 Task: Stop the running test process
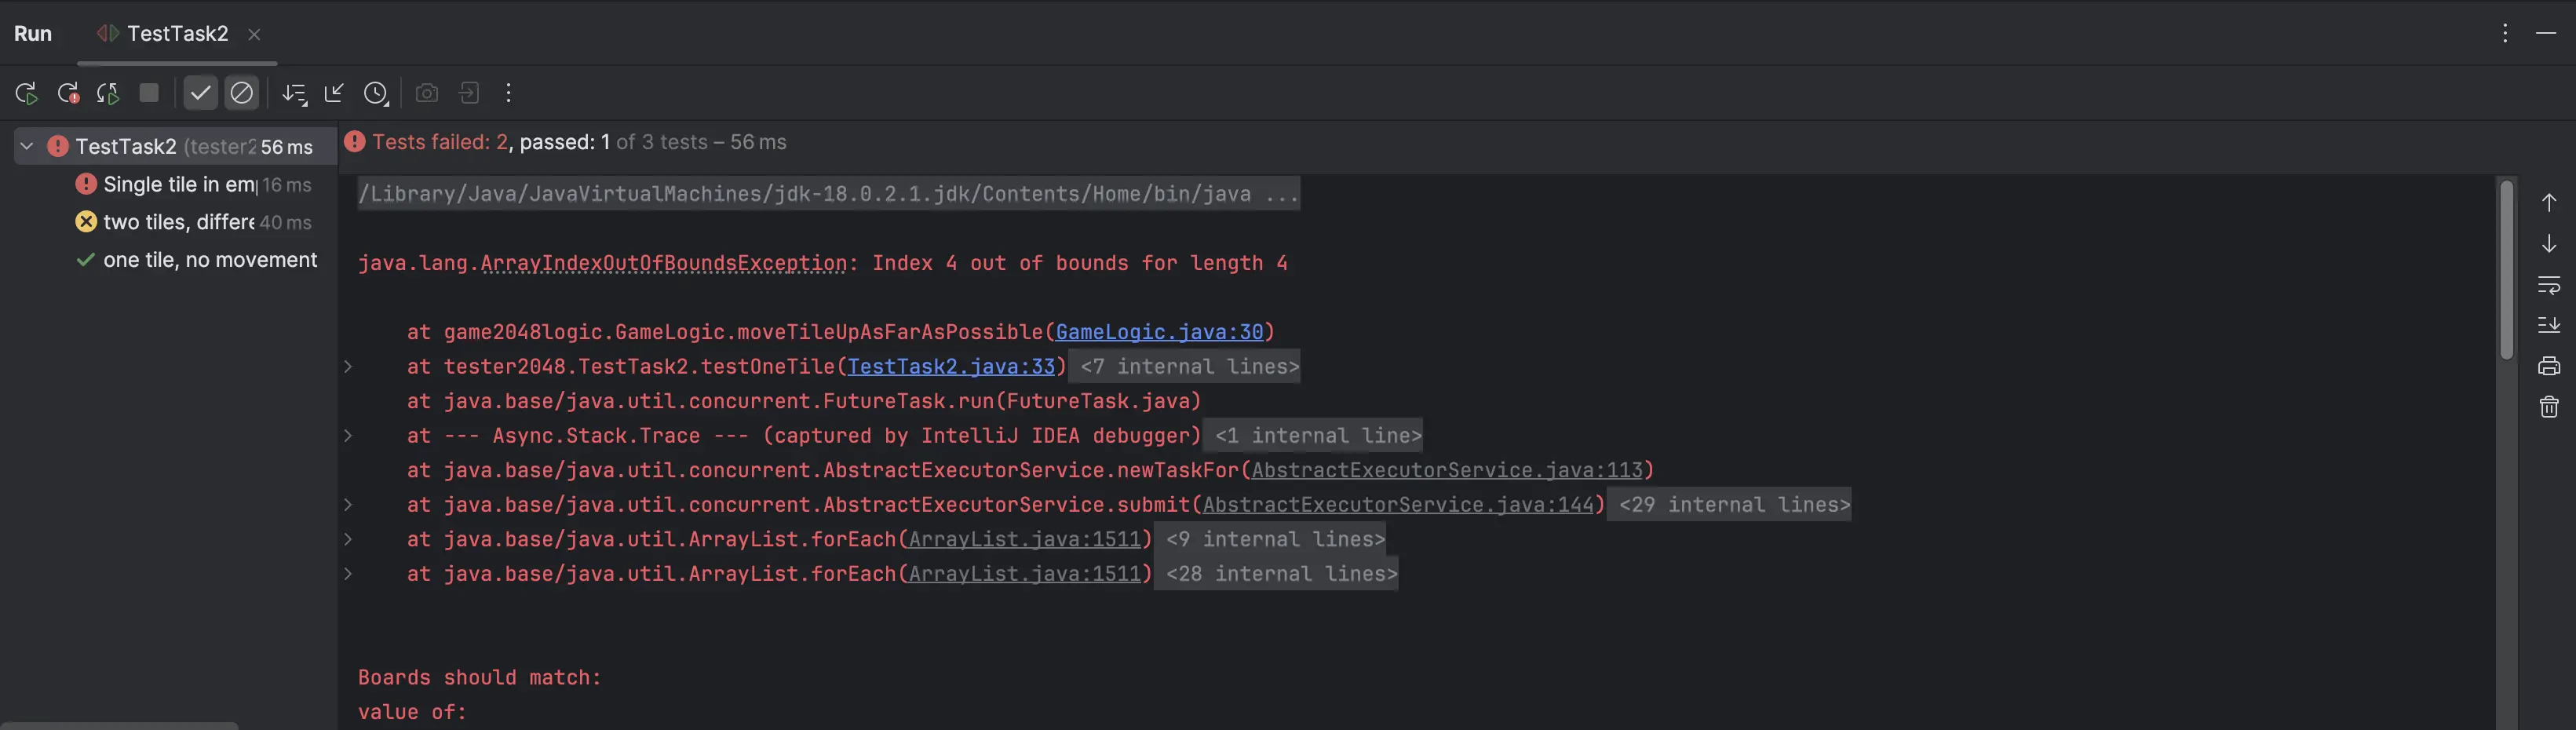tap(148, 93)
